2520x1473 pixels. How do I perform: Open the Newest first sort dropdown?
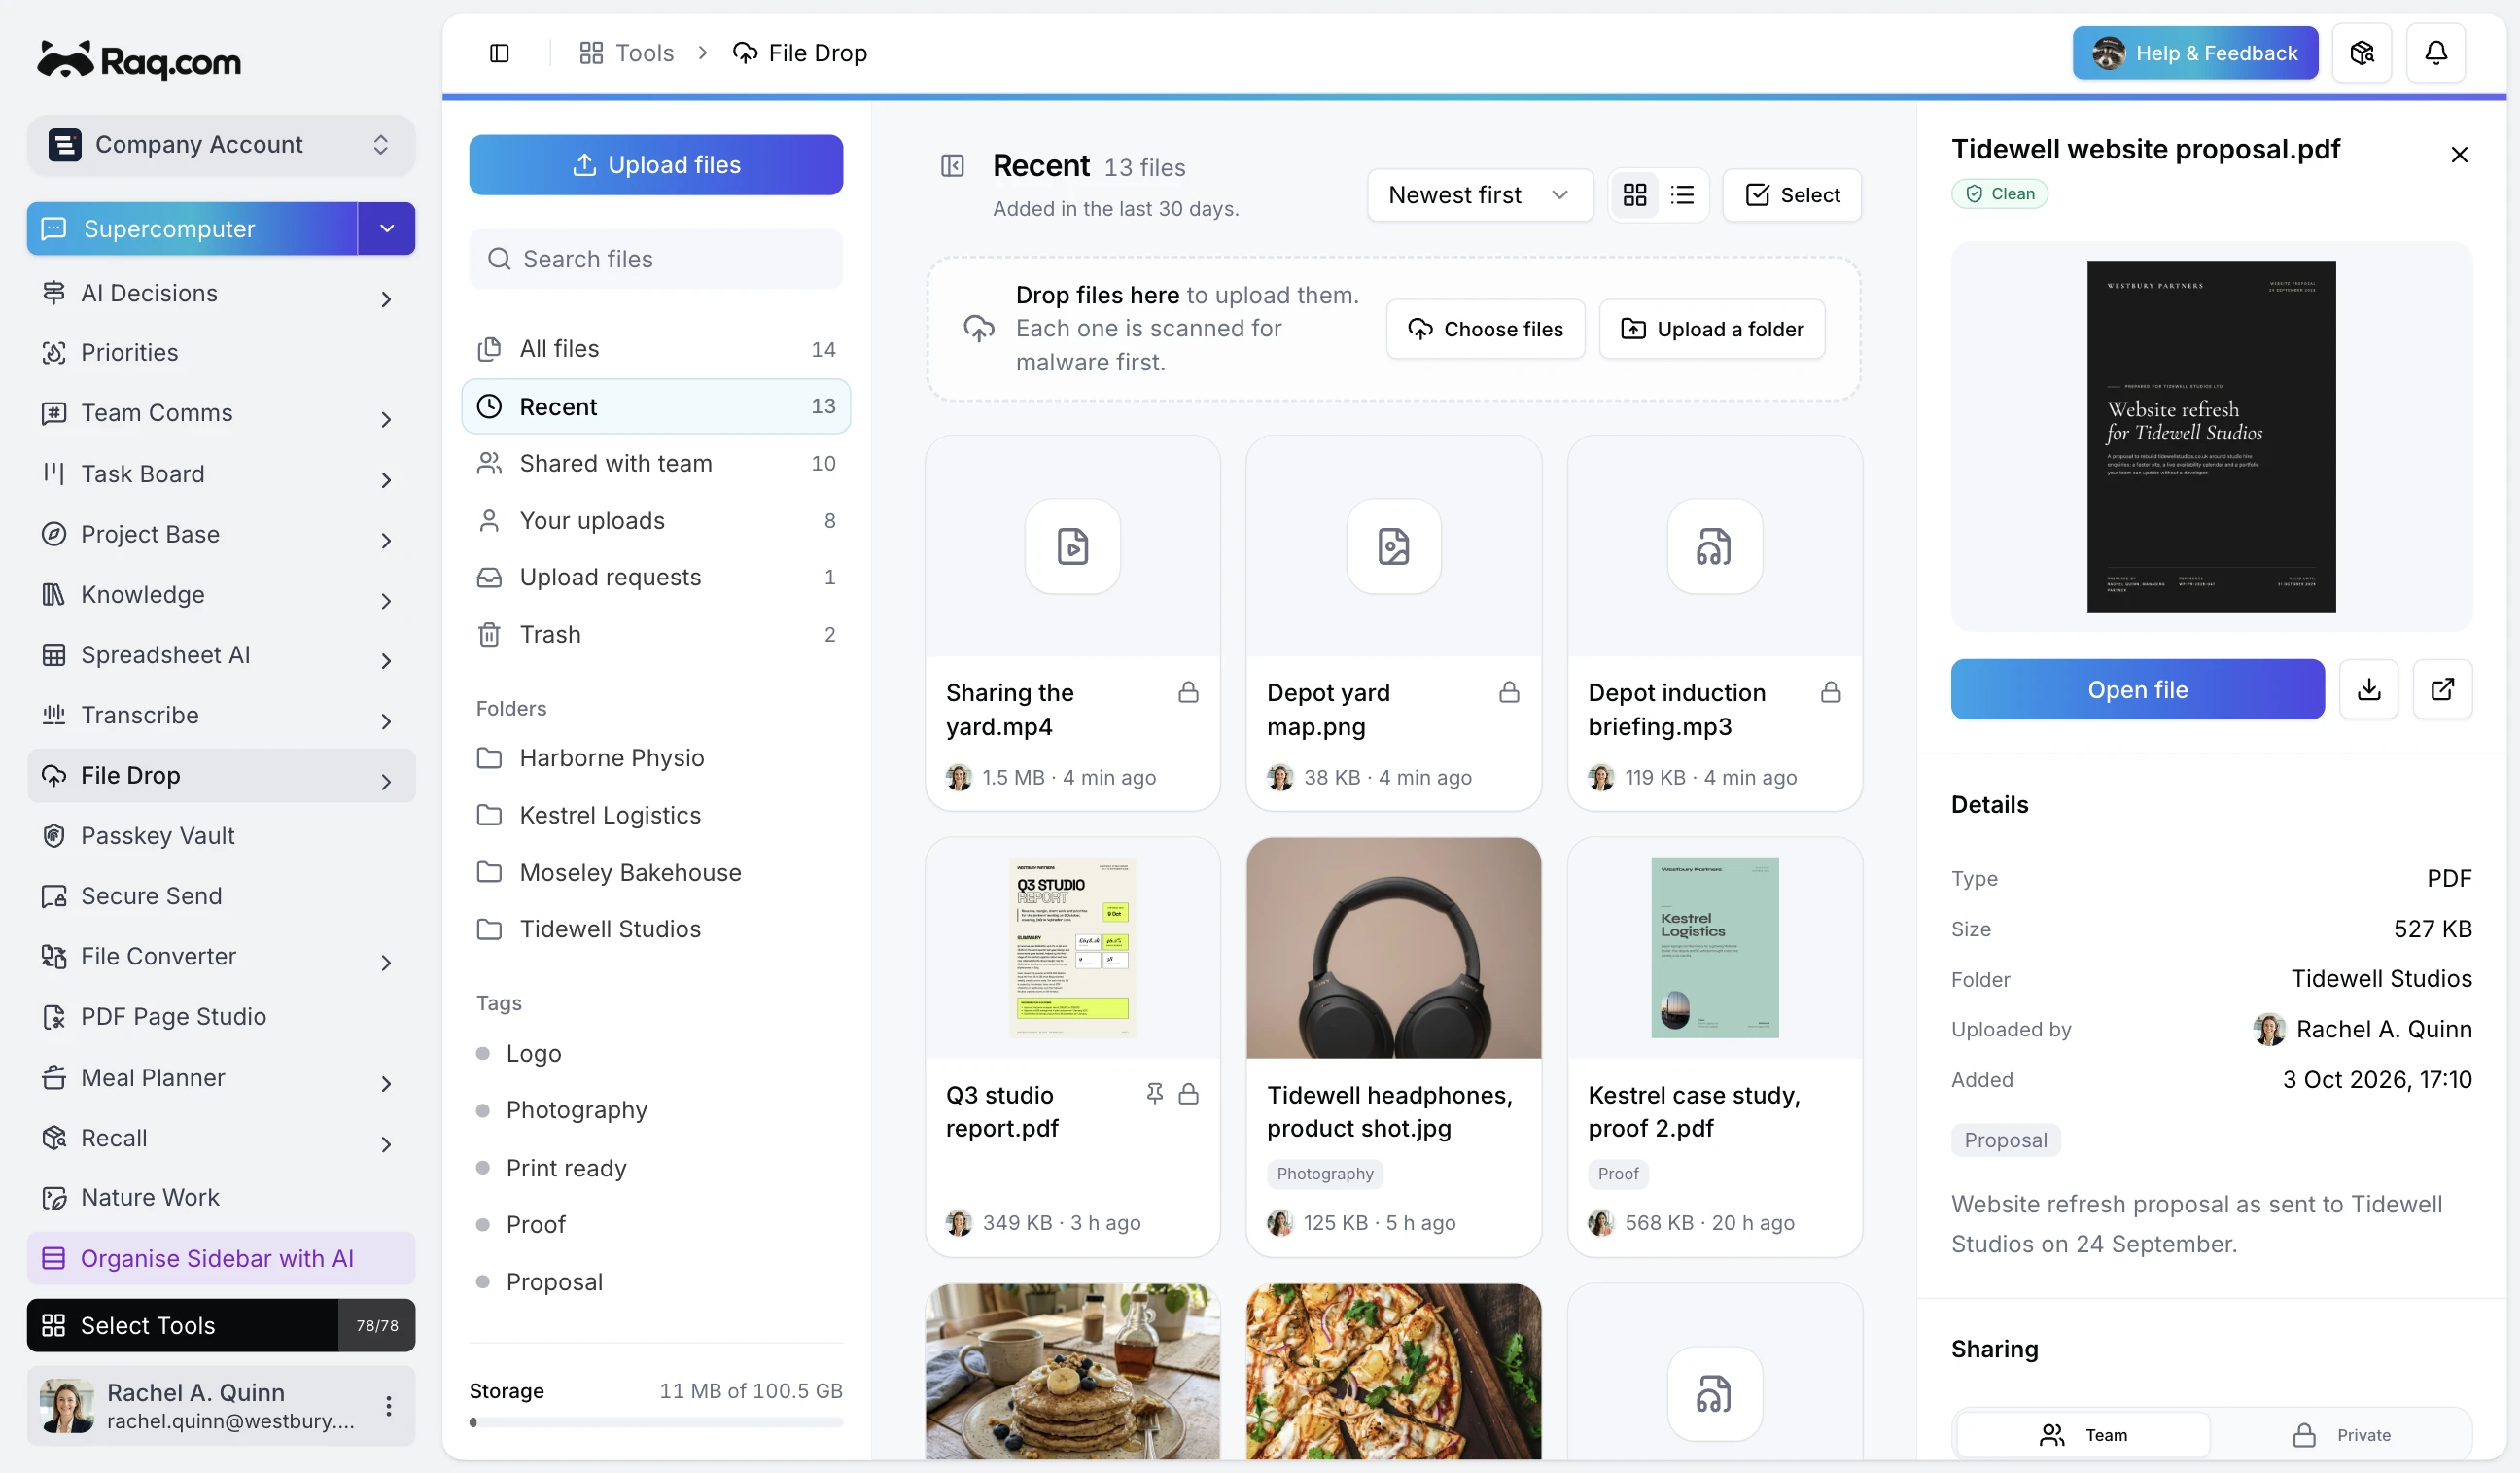1479,194
